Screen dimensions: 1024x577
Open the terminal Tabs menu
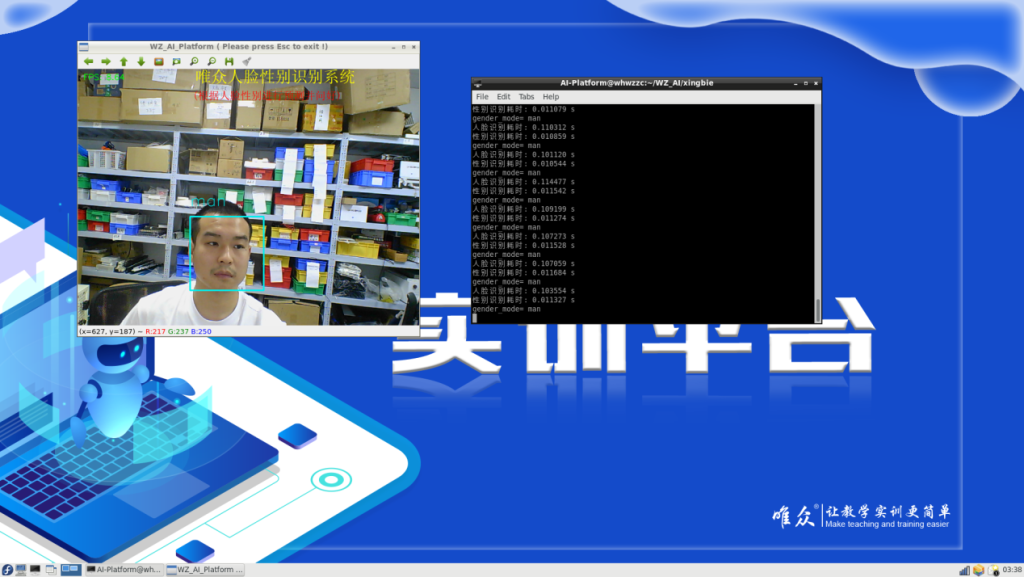coord(526,97)
